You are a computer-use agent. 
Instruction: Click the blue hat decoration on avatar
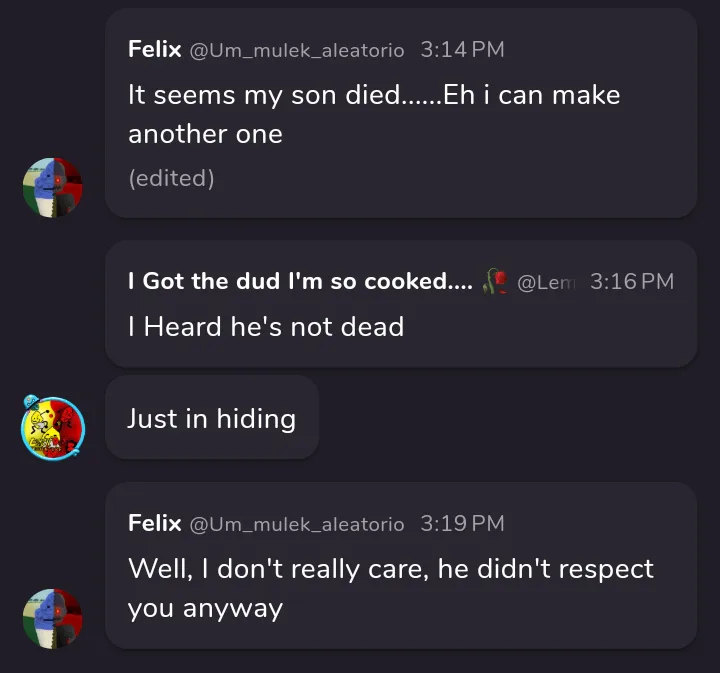[x=31, y=402]
